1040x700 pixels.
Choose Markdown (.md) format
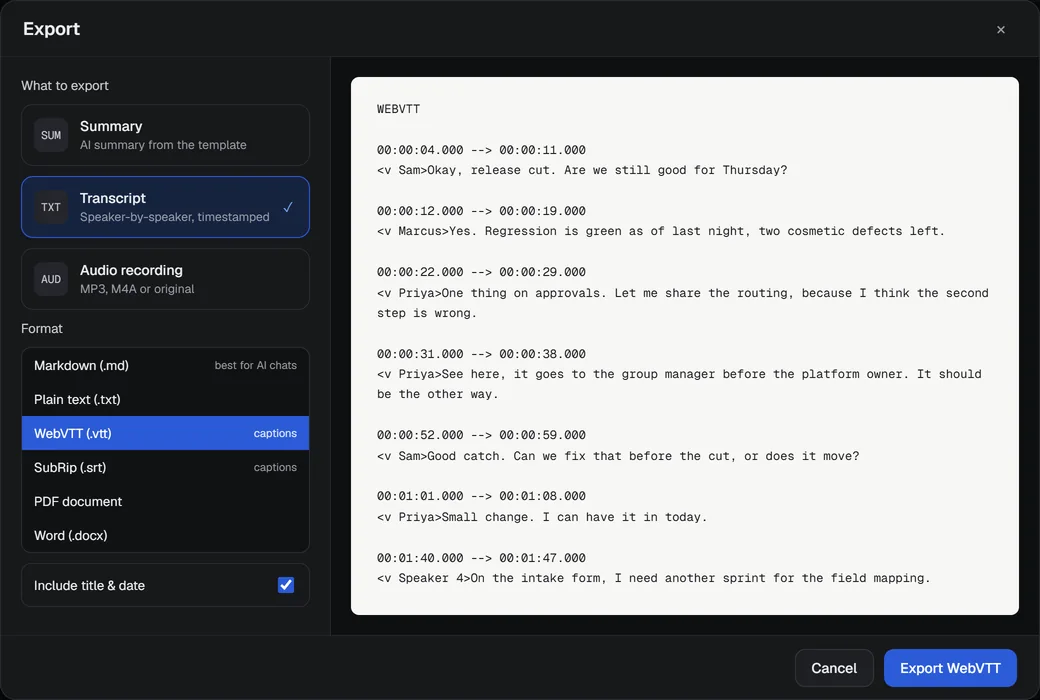click(165, 366)
